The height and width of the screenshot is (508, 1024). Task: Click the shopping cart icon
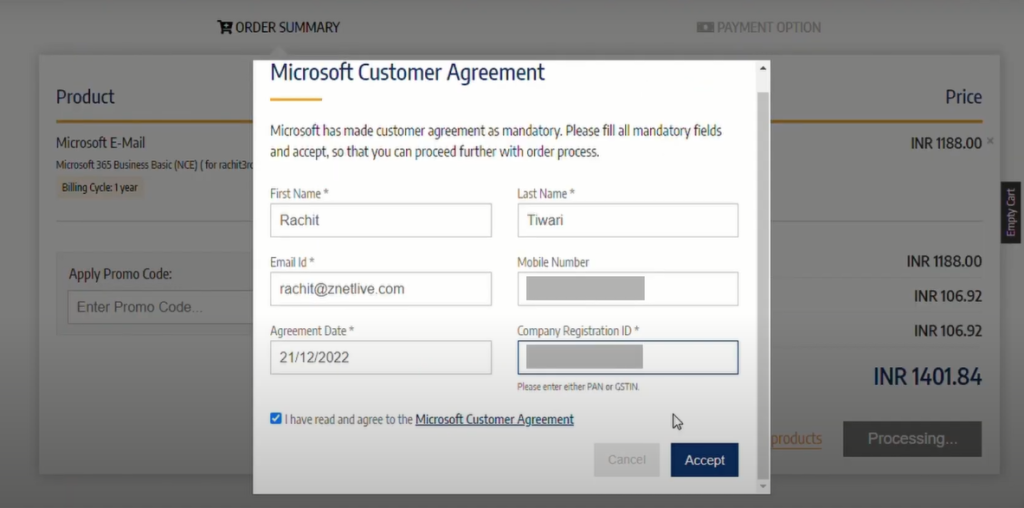225,27
